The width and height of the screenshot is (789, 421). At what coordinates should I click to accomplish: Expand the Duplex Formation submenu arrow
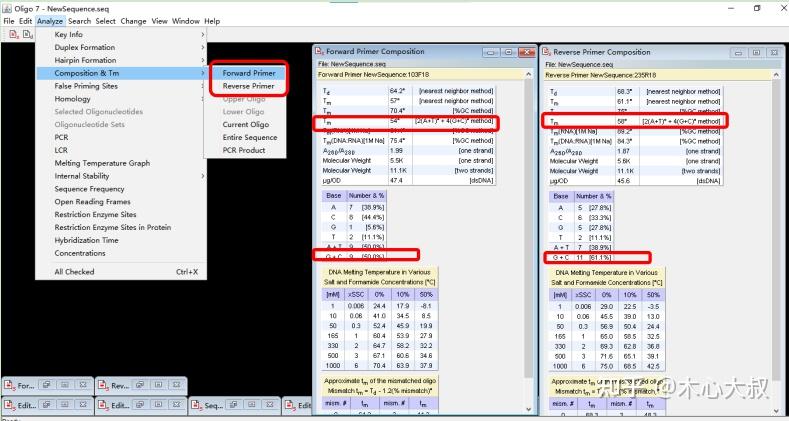pyautogui.click(x=203, y=47)
